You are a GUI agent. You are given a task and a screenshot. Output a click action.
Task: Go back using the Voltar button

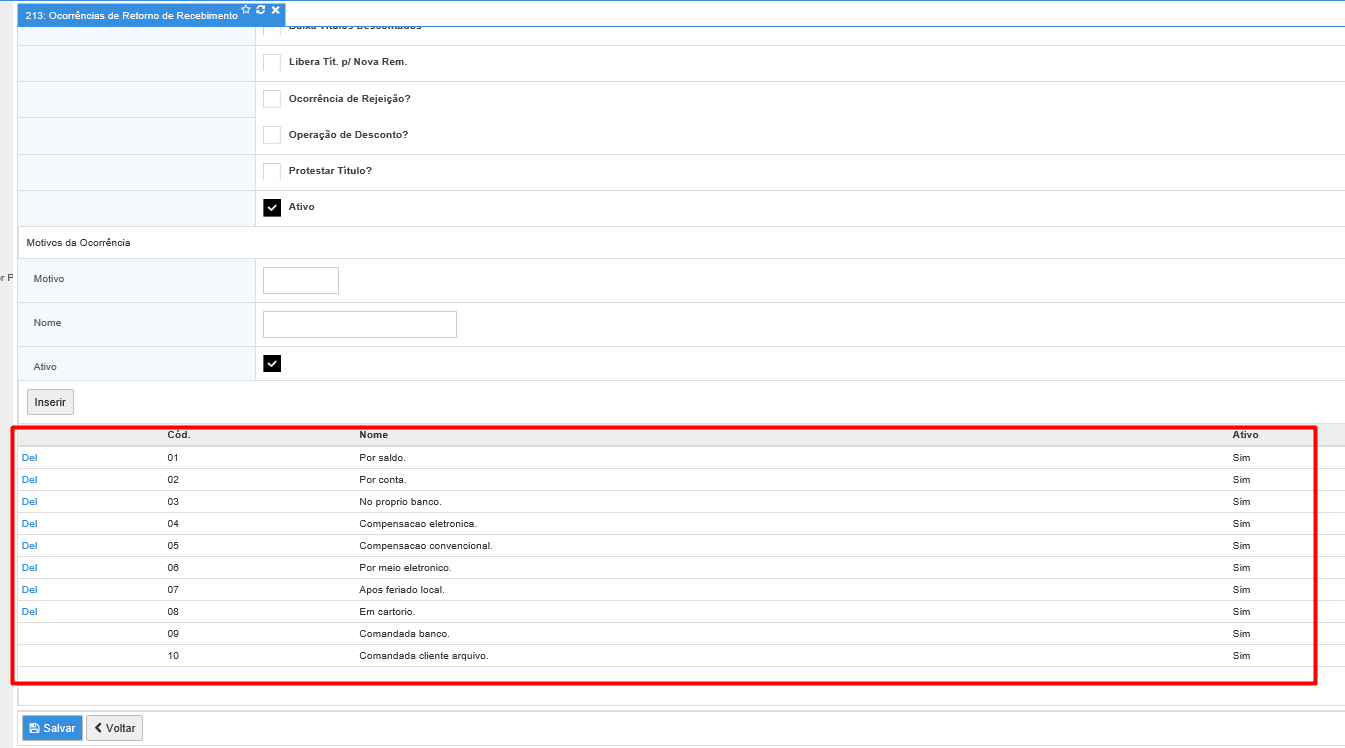[x=114, y=728]
